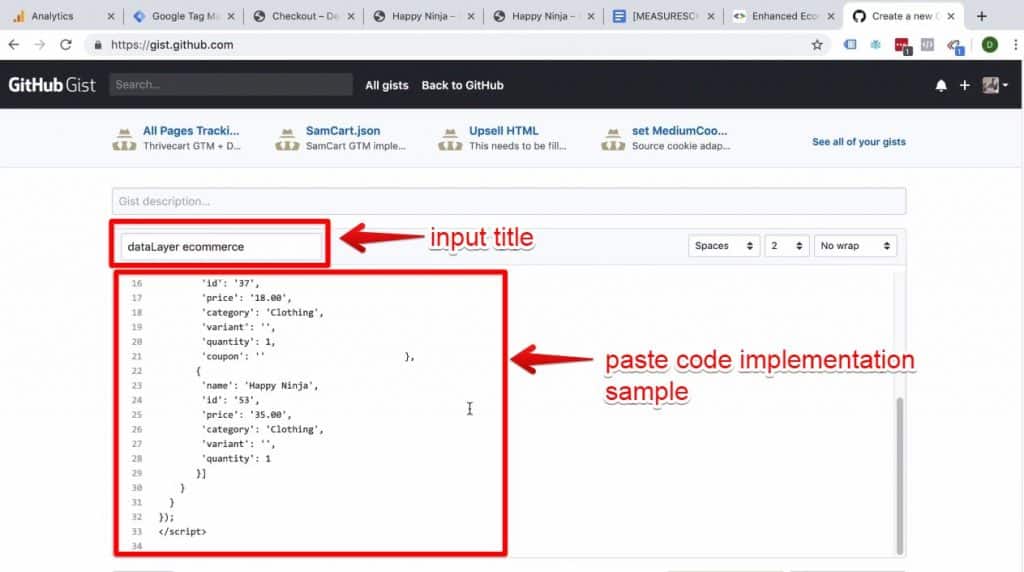Close the Create a new Gist tab
Viewport: 1024px width, 572px height.
coord(951,16)
